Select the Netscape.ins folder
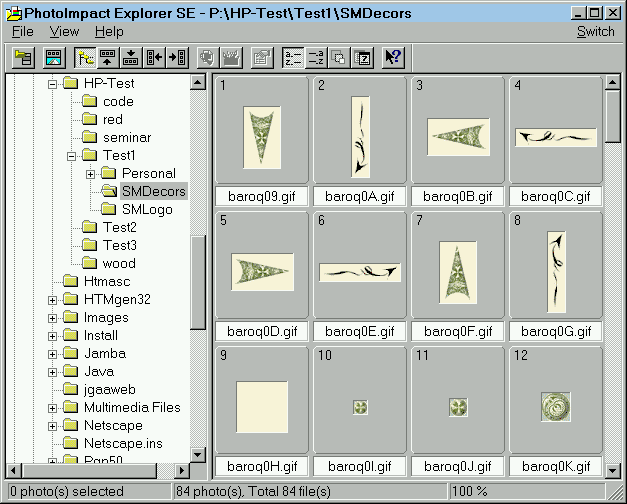 point(123,443)
